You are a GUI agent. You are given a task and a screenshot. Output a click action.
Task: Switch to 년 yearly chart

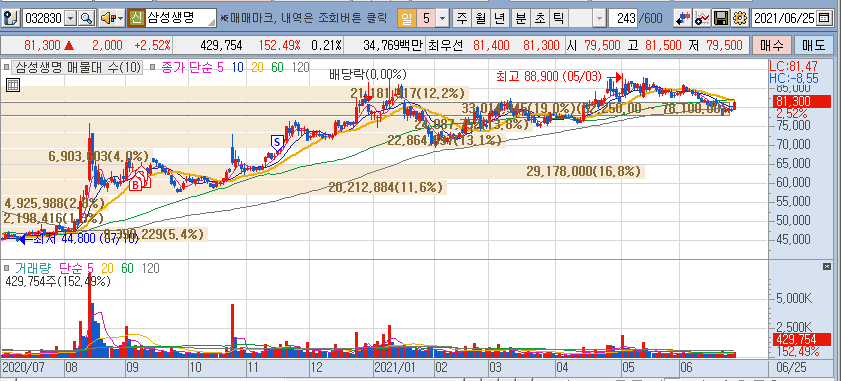(x=500, y=19)
